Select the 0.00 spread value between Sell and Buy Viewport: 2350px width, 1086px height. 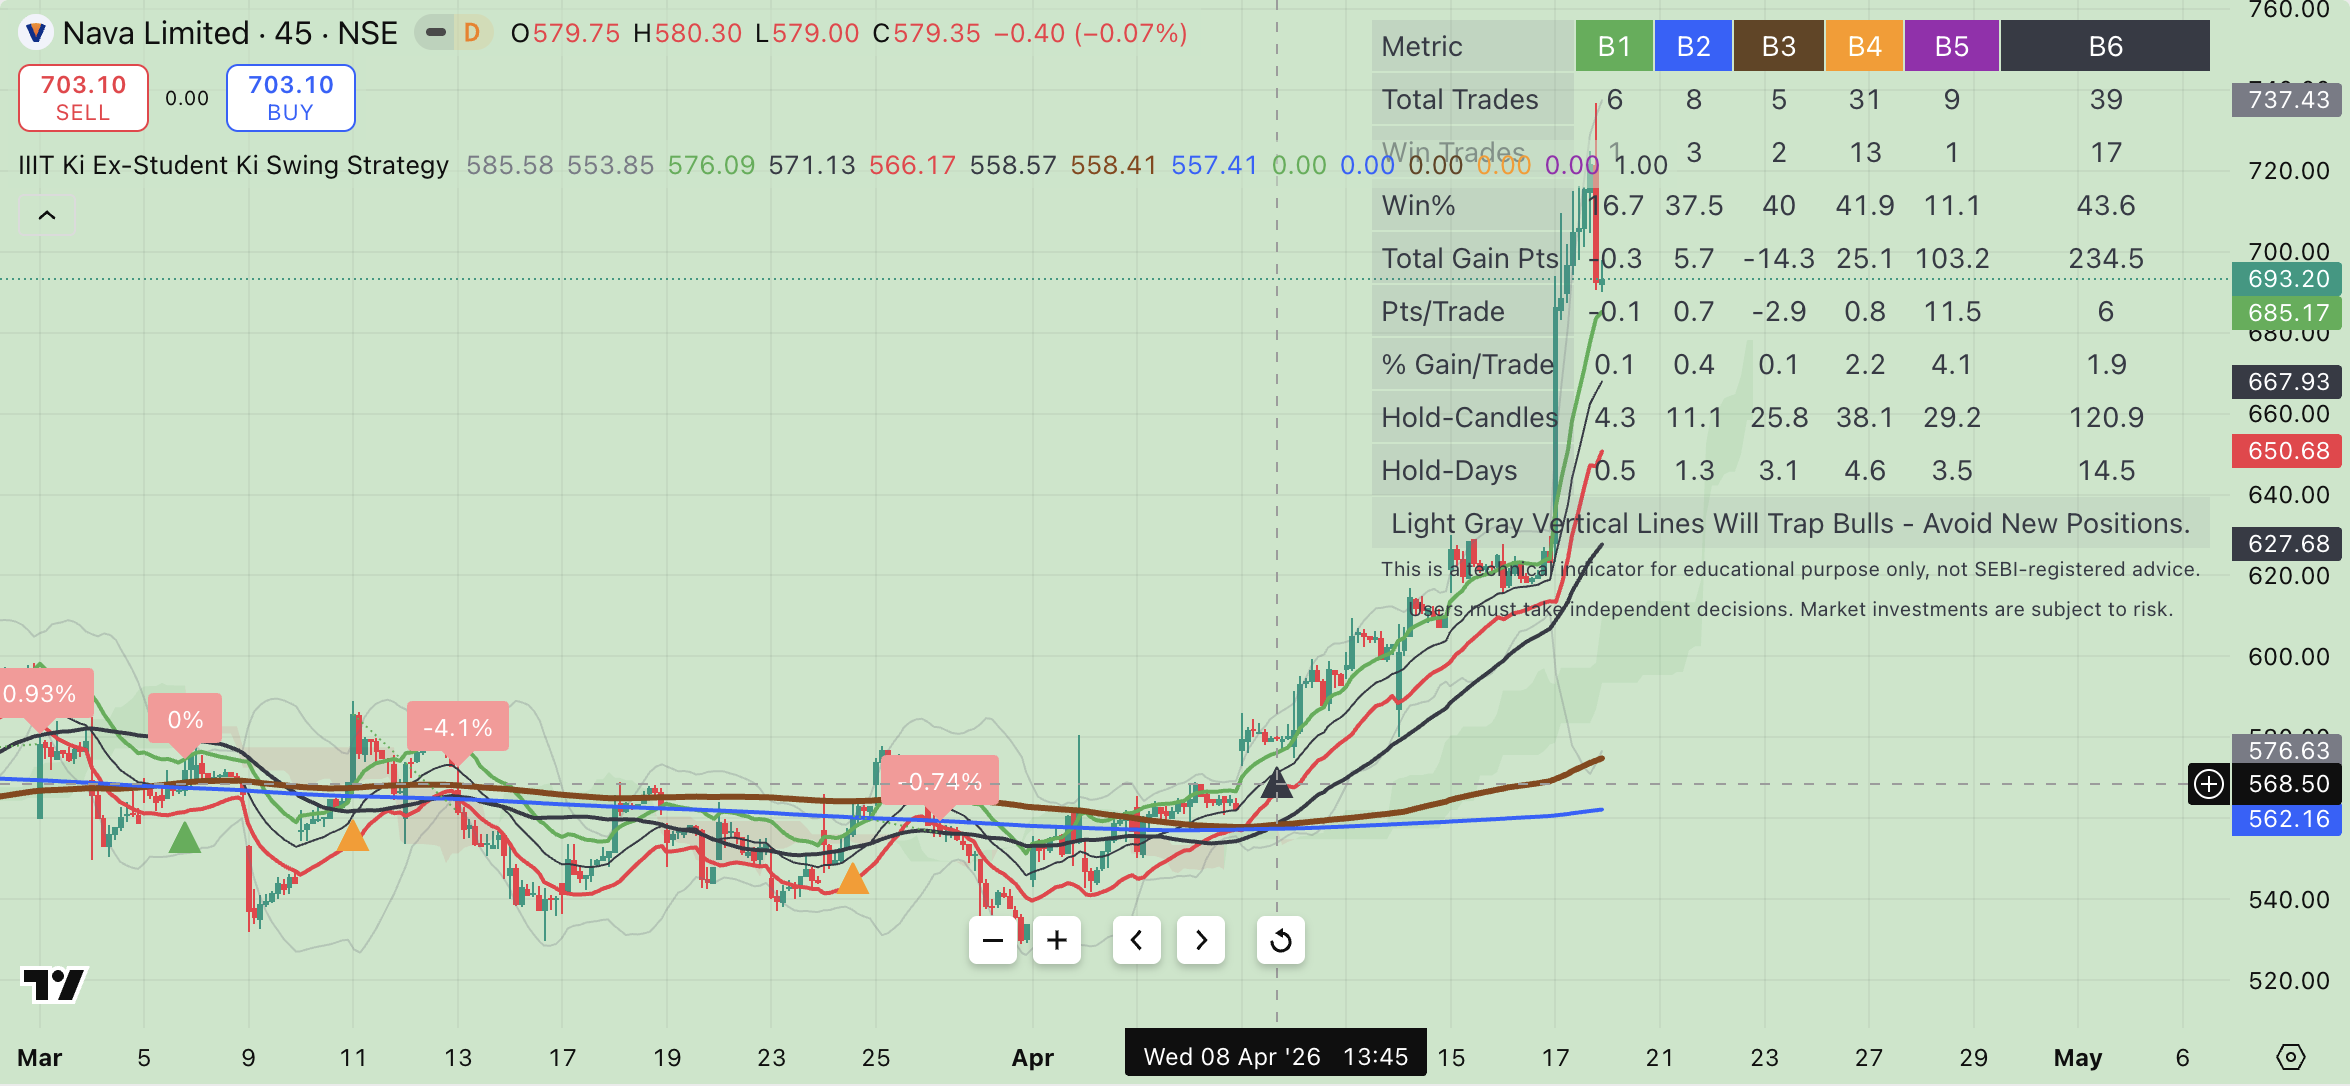coord(187,98)
